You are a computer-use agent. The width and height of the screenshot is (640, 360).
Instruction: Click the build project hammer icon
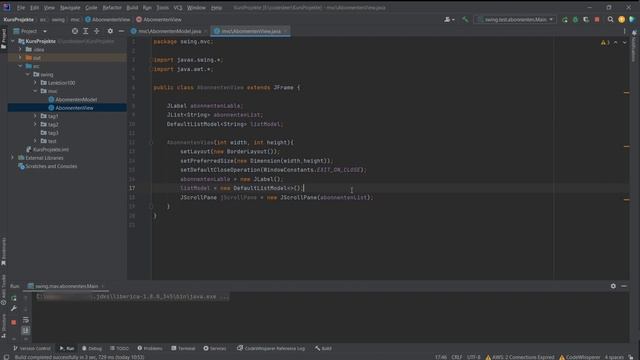pyautogui.click(x=465, y=19)
